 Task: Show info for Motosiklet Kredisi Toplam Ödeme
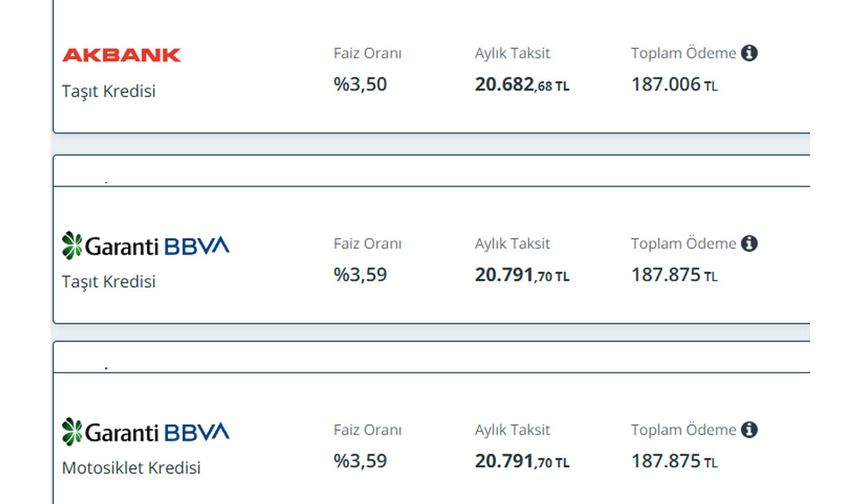749,430
